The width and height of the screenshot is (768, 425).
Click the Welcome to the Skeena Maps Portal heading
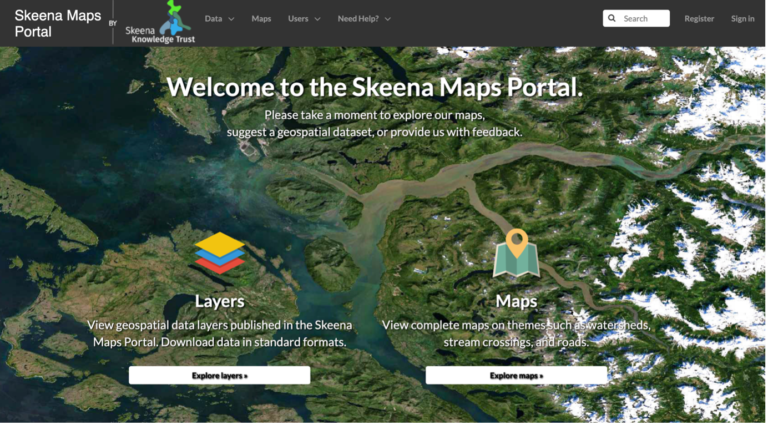coord(375,87)
